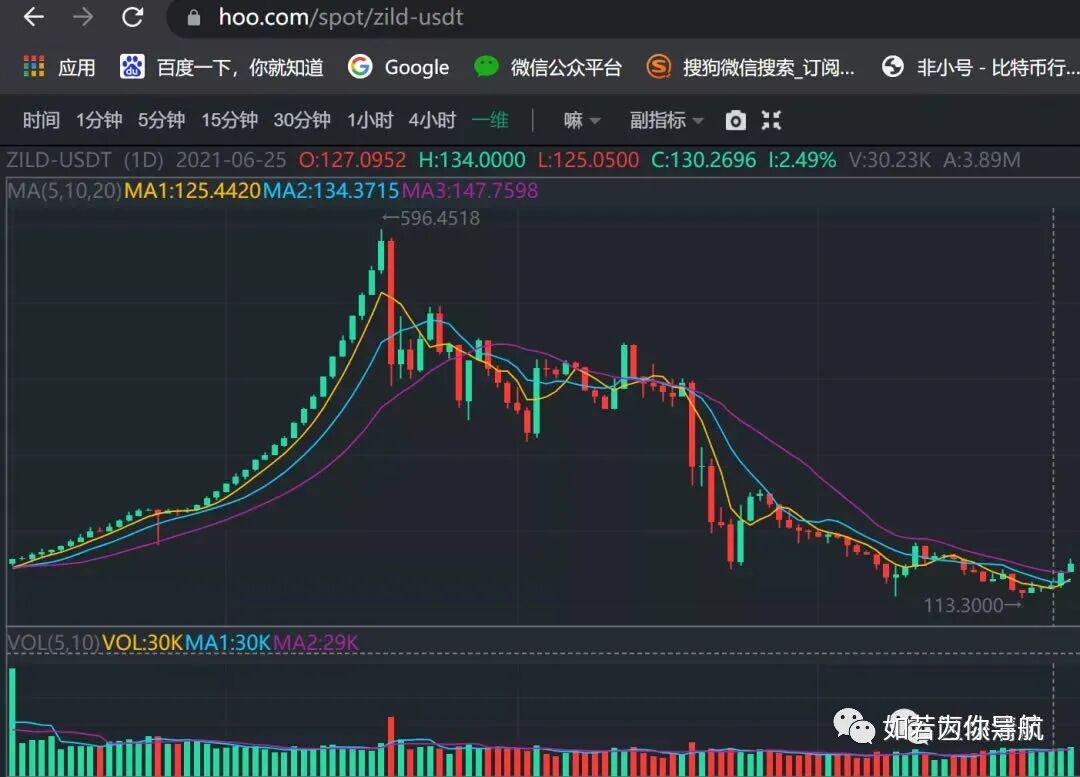This screenshot has width=1080, height=777.
Task: Switch chart to 5分钟 interval
Action: point(161,121)
